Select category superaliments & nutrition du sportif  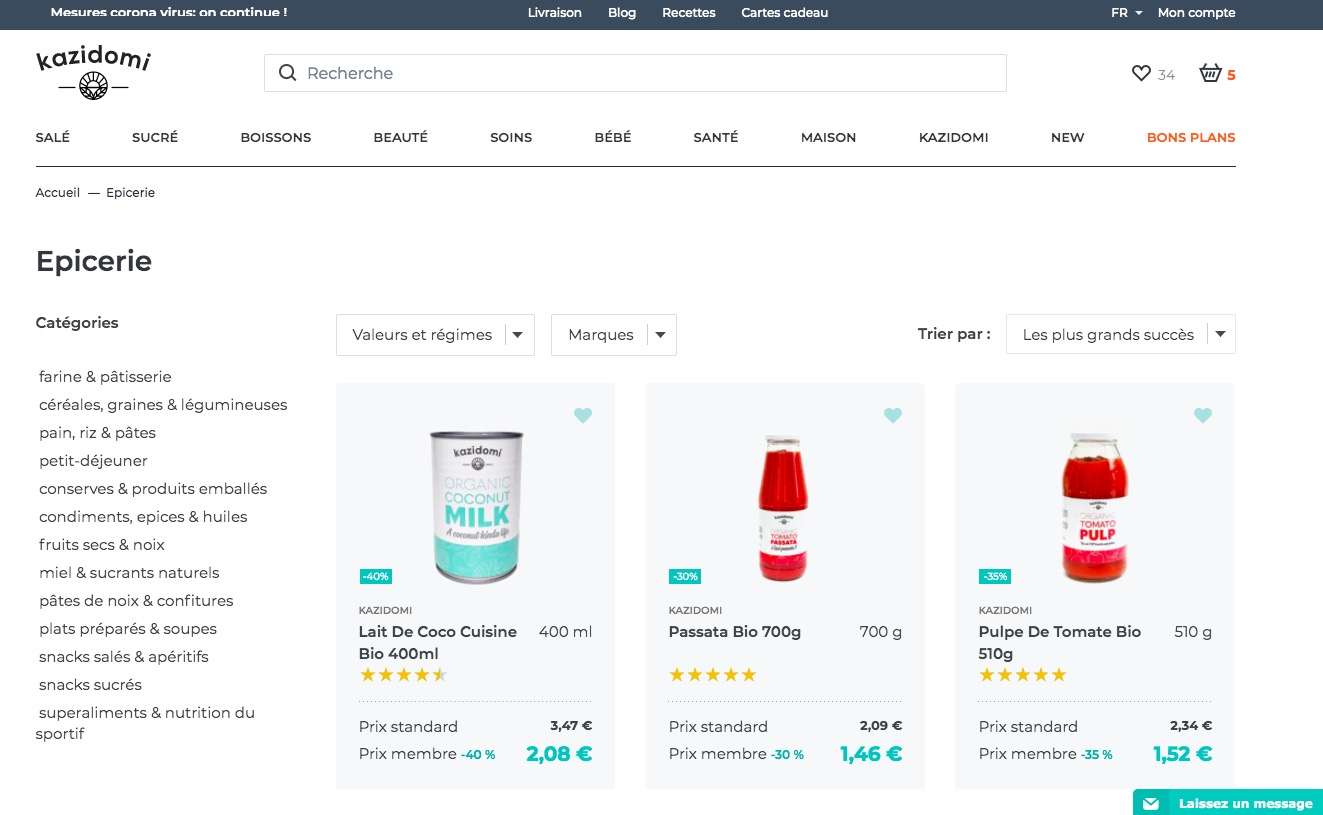(x=147, y=723)
